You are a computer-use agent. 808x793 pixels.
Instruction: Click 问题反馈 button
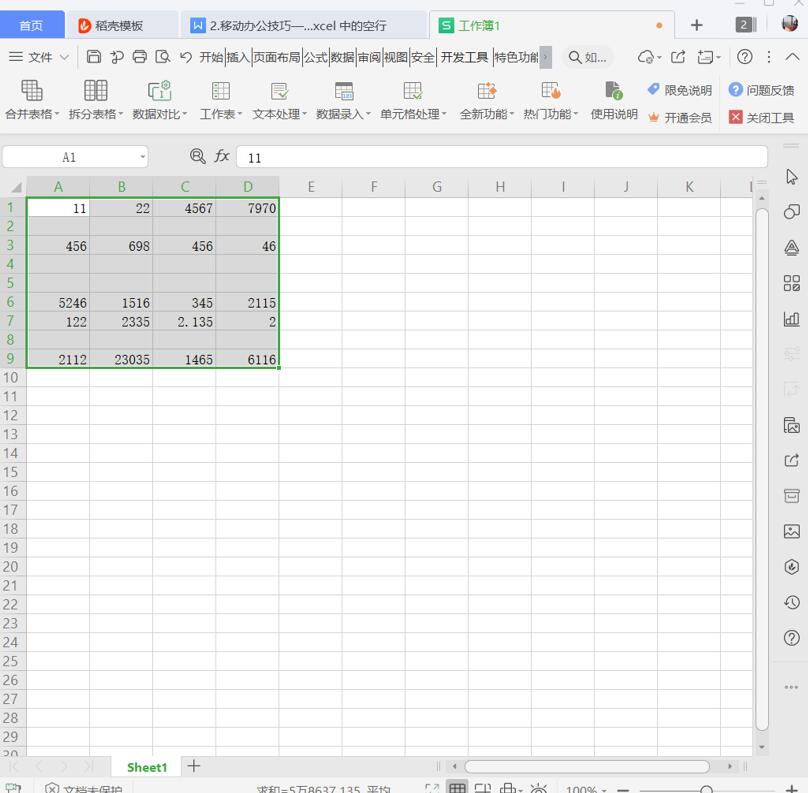[x=761, y=90]
